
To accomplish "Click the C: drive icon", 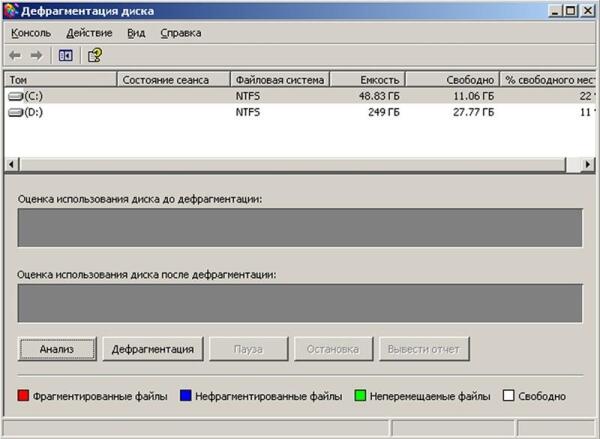I will coord(15,95).
